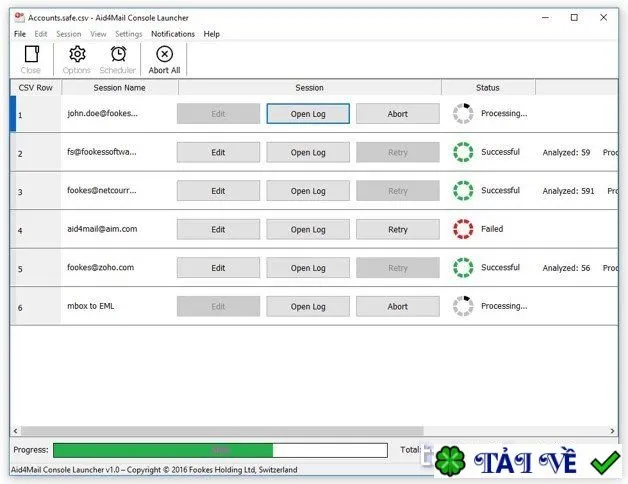Click the Status column header

(488, 87)
